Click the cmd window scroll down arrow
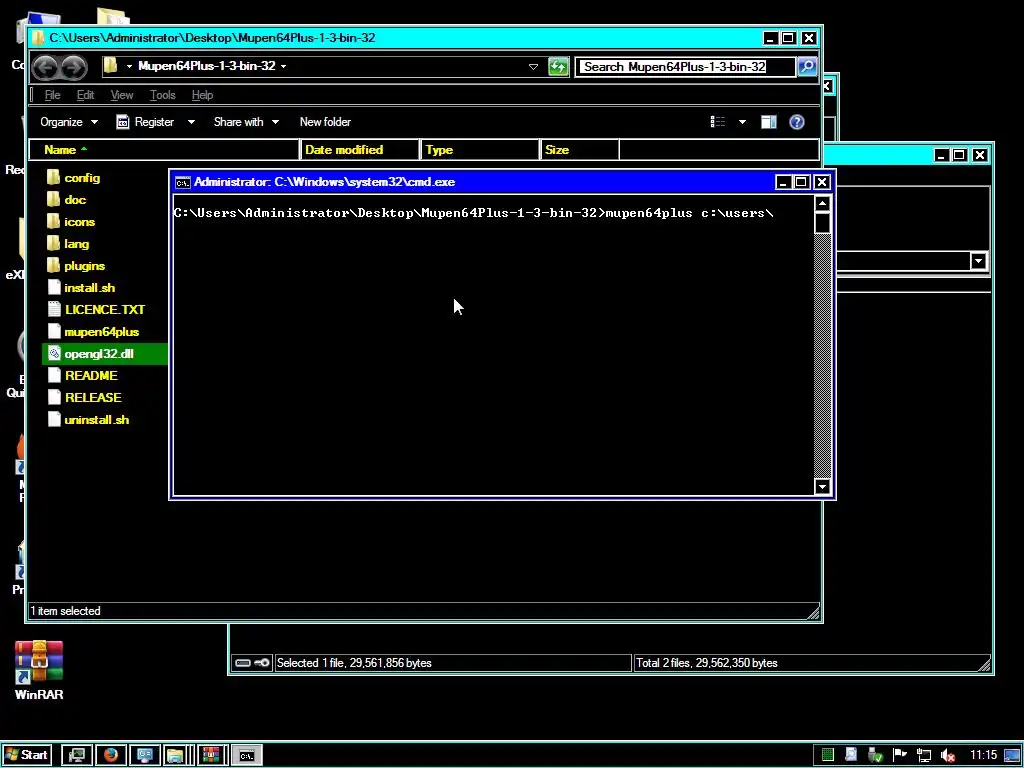The height and width of the screenshot is (768, 1024). 822,487
